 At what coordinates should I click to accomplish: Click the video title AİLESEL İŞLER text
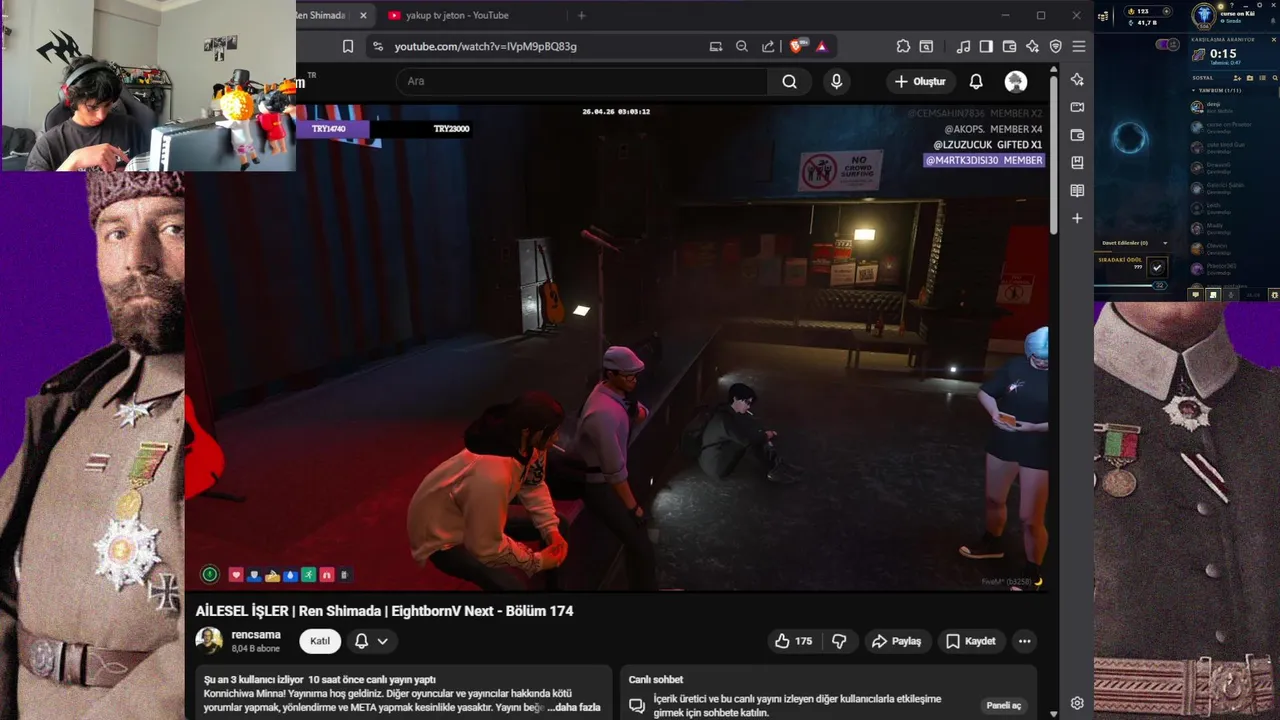pyautogui.click(x=384, y=611)
